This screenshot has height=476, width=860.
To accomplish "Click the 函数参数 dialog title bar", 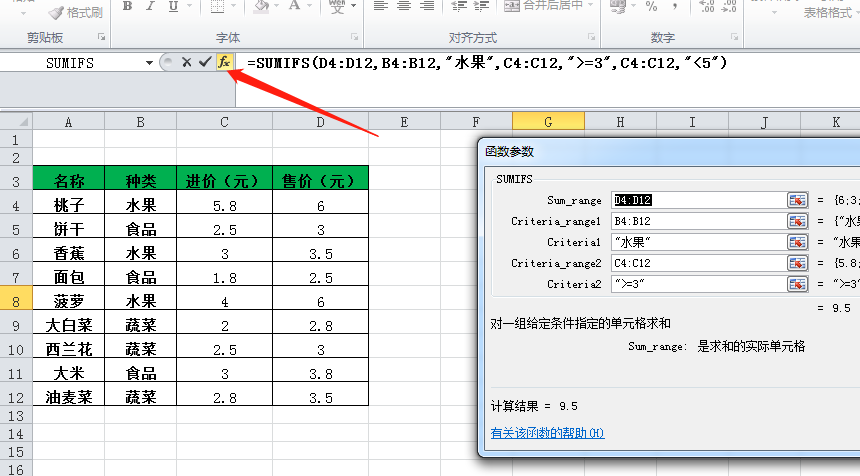I will 669,151.
